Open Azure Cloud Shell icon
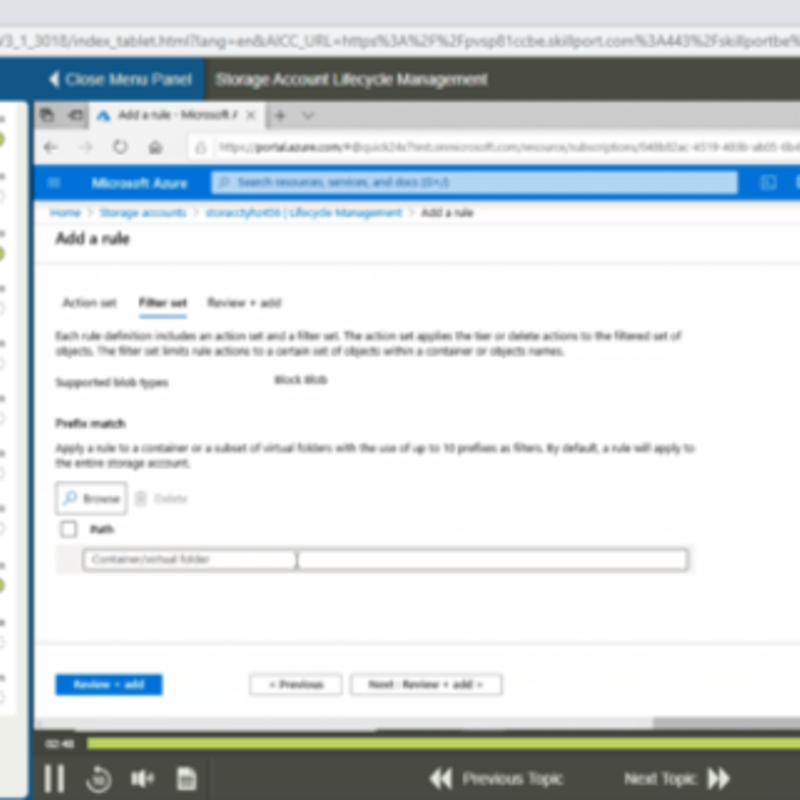The image size is (800, 800). point(768,183)
